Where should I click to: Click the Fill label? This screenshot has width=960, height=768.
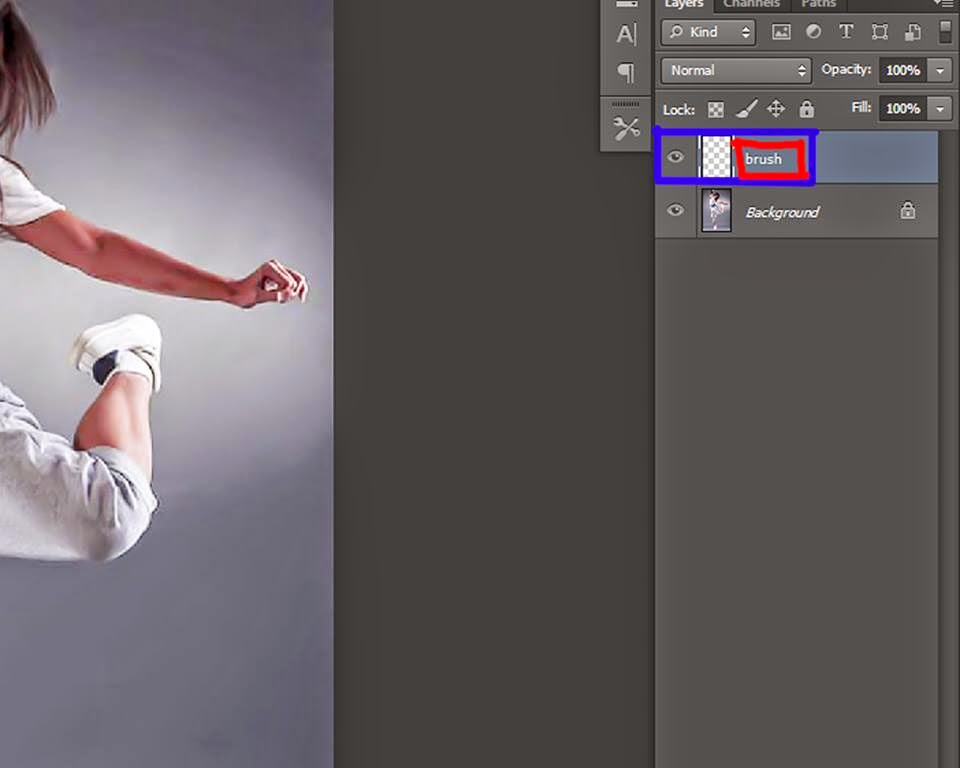click(861, 108)
